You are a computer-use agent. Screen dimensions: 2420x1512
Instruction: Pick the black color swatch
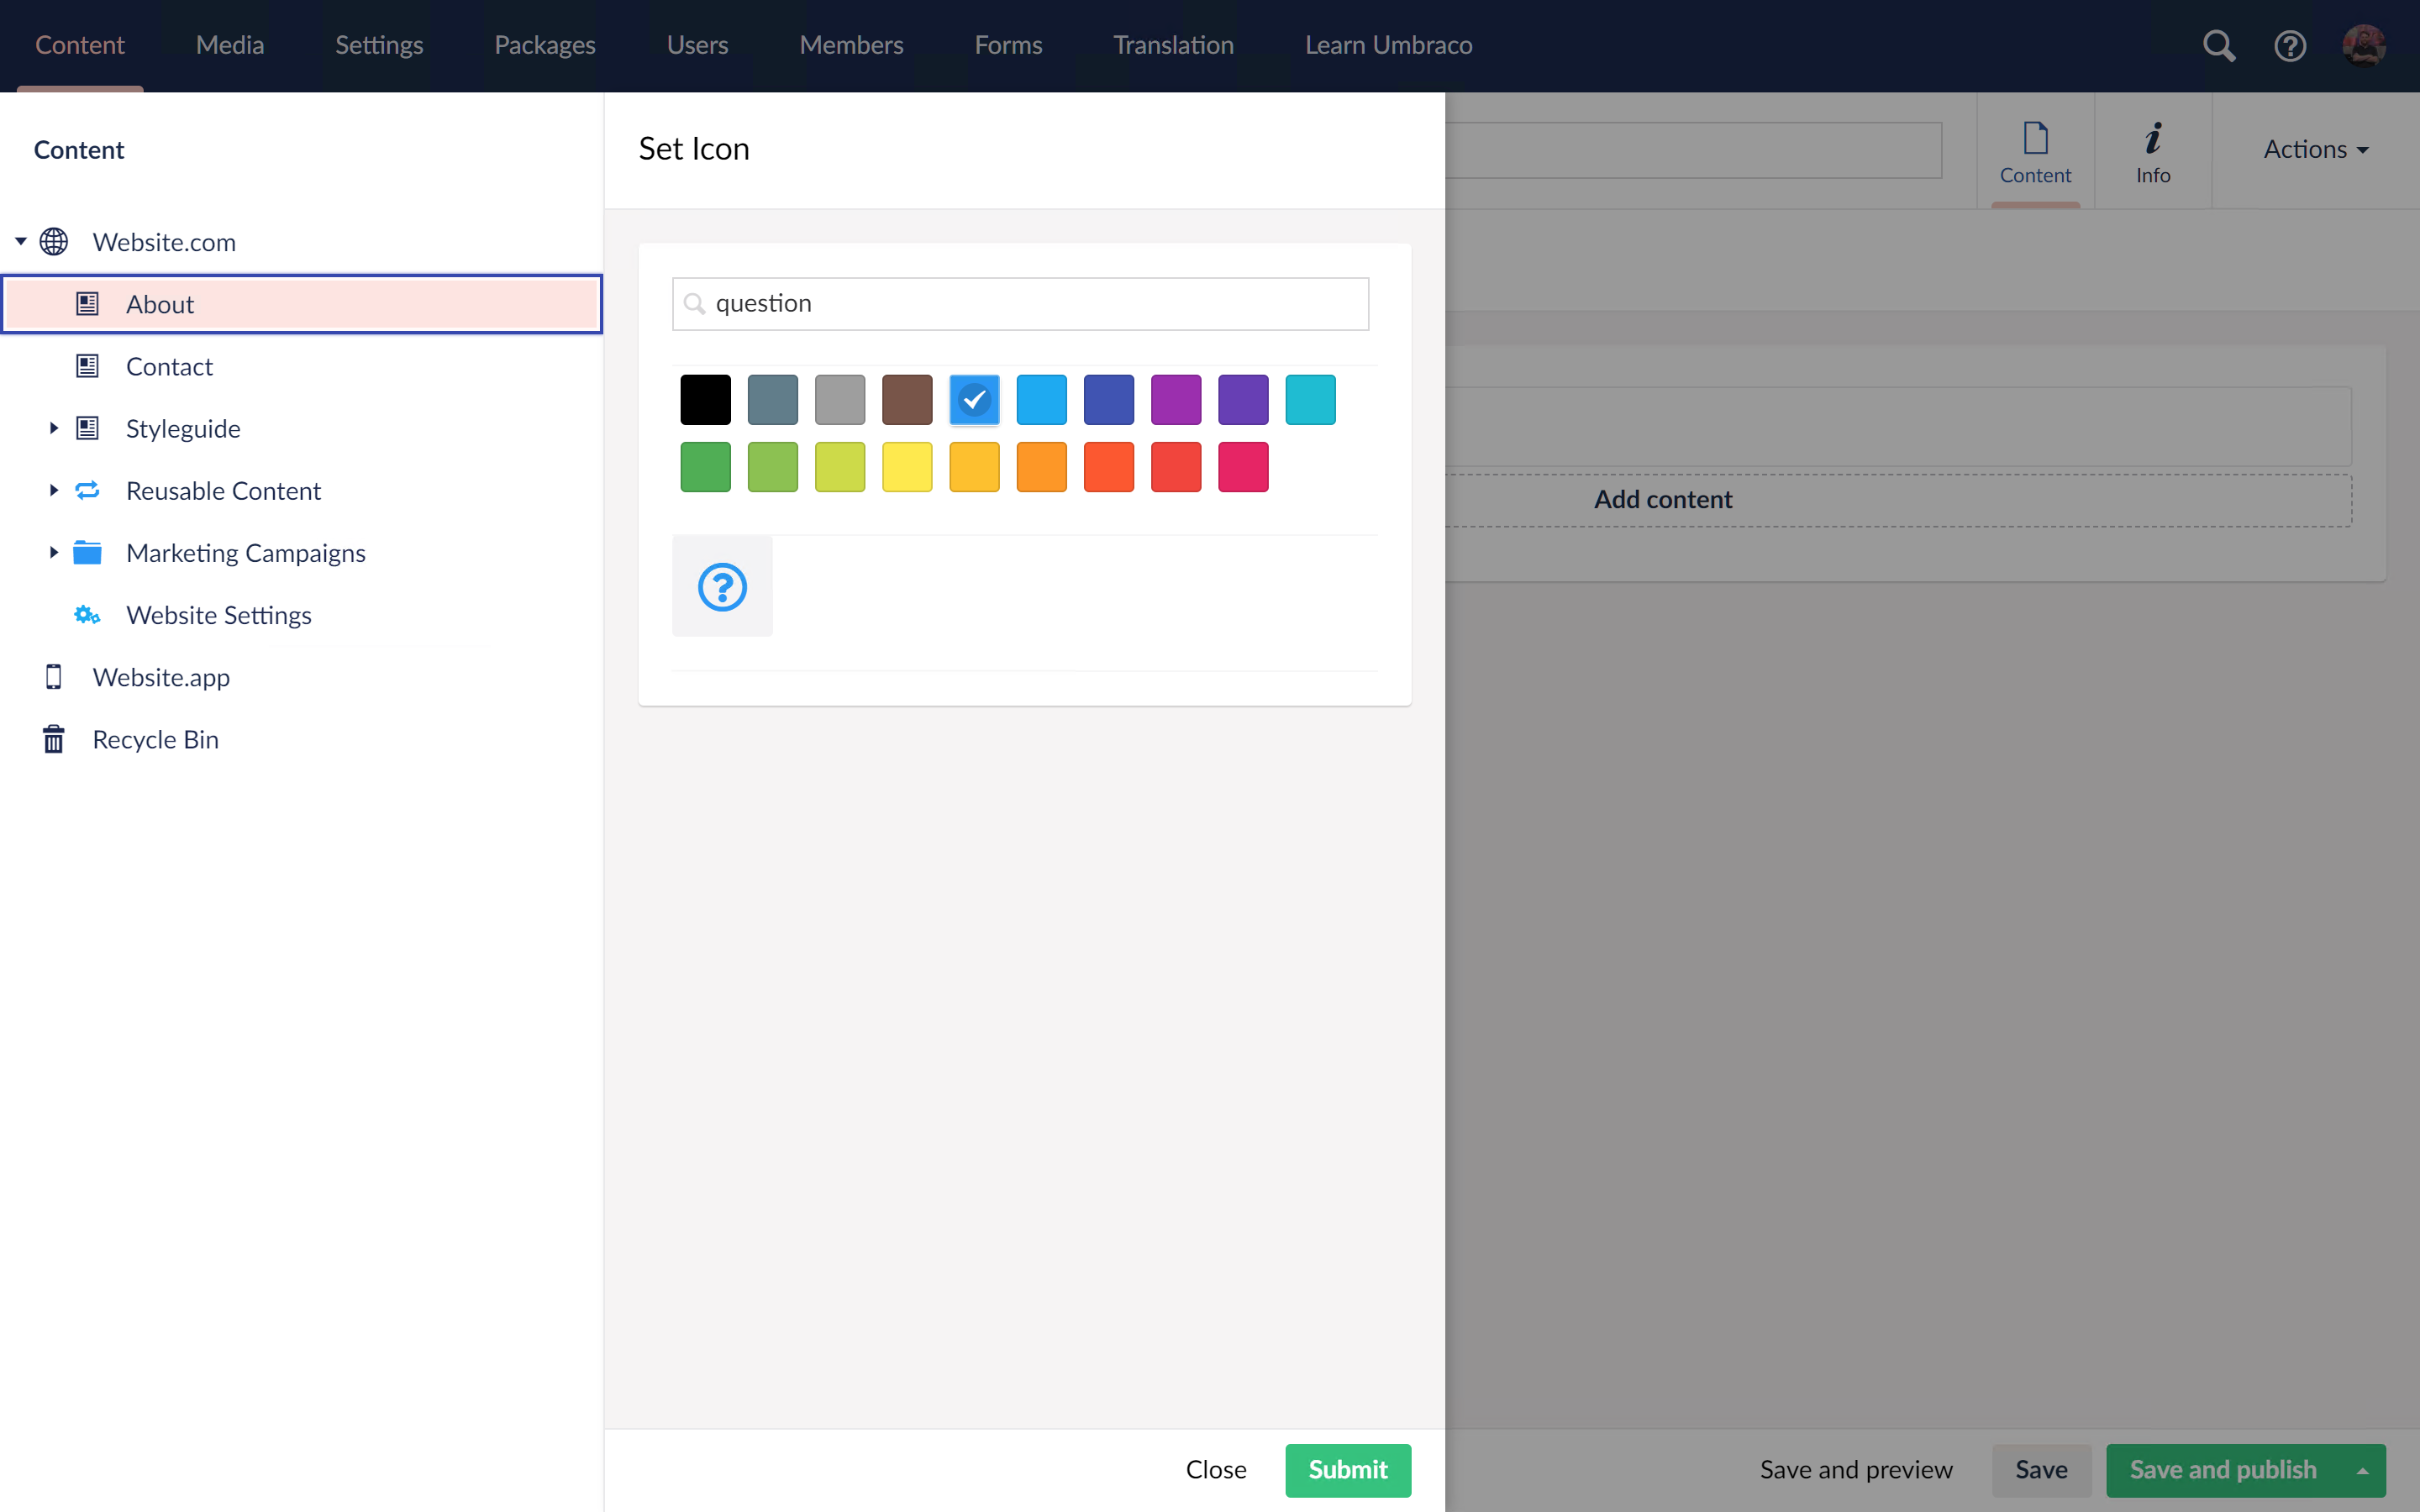click(705, 400)
